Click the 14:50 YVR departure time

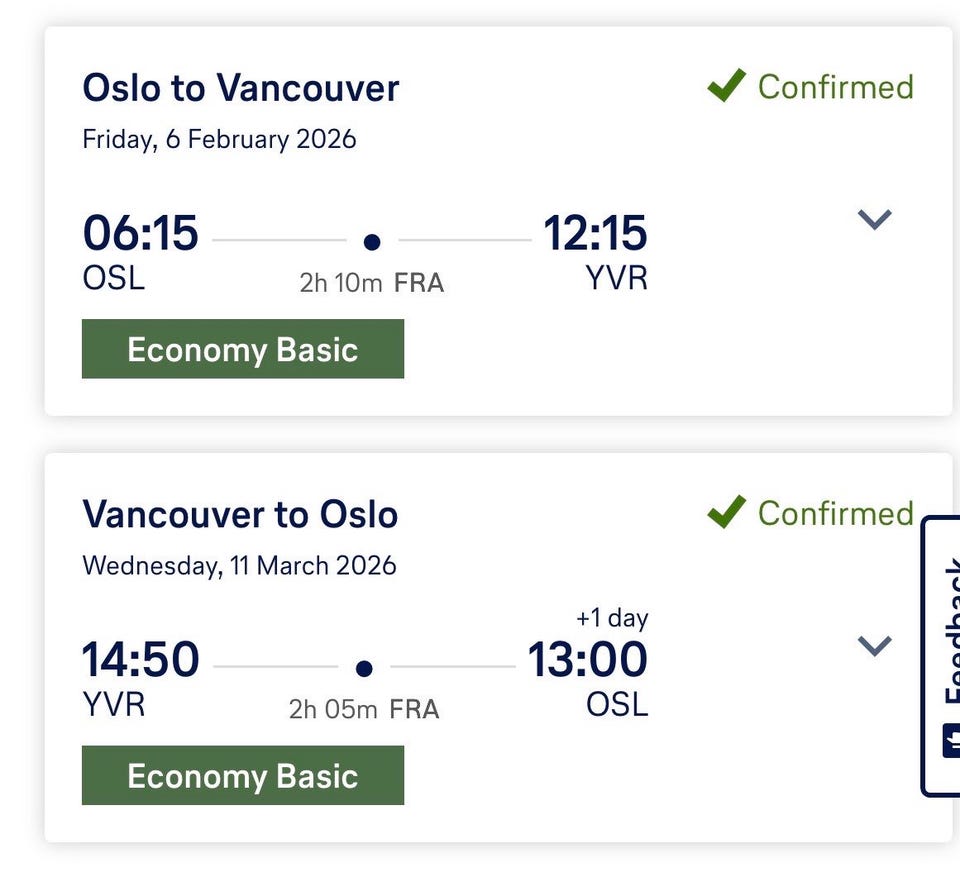click(140, 660)
